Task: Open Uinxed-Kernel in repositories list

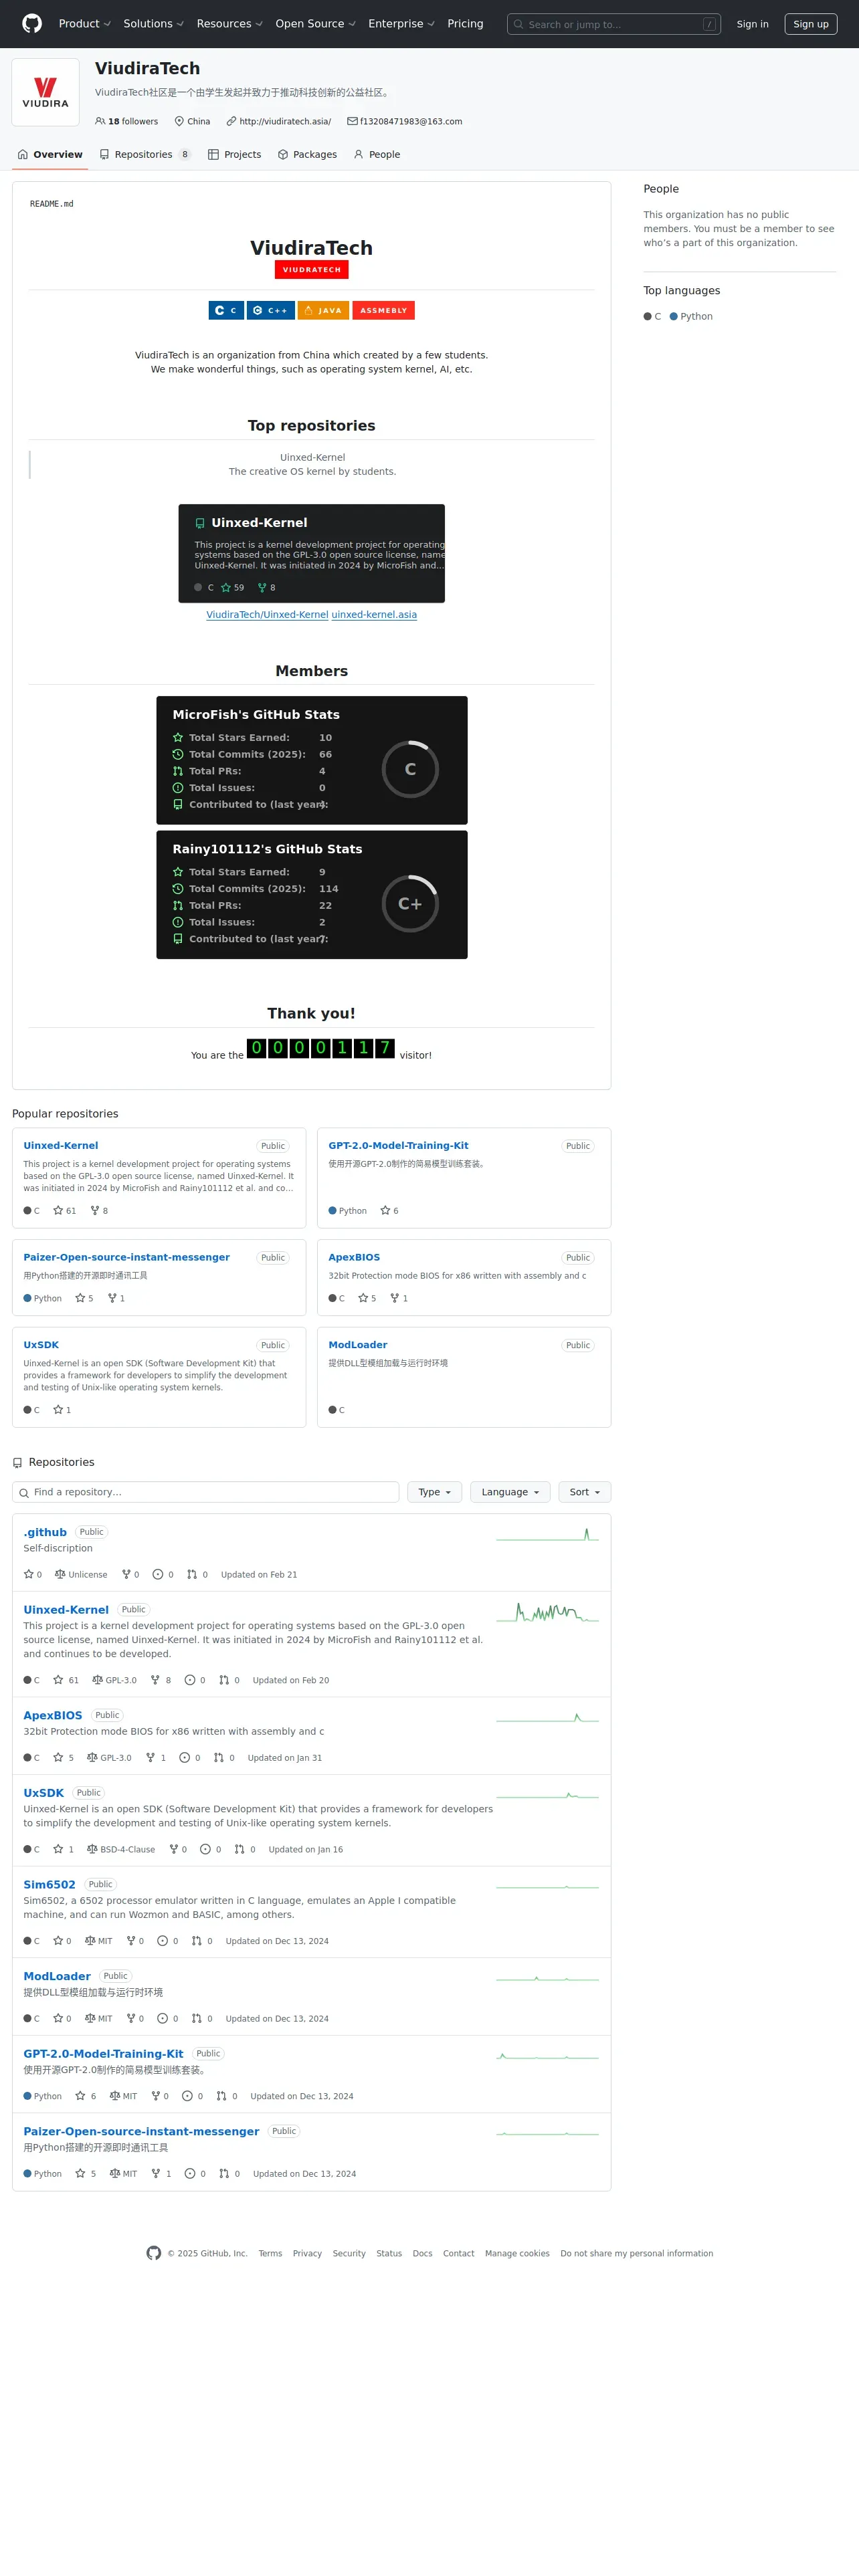Action: pos(66,1610)
